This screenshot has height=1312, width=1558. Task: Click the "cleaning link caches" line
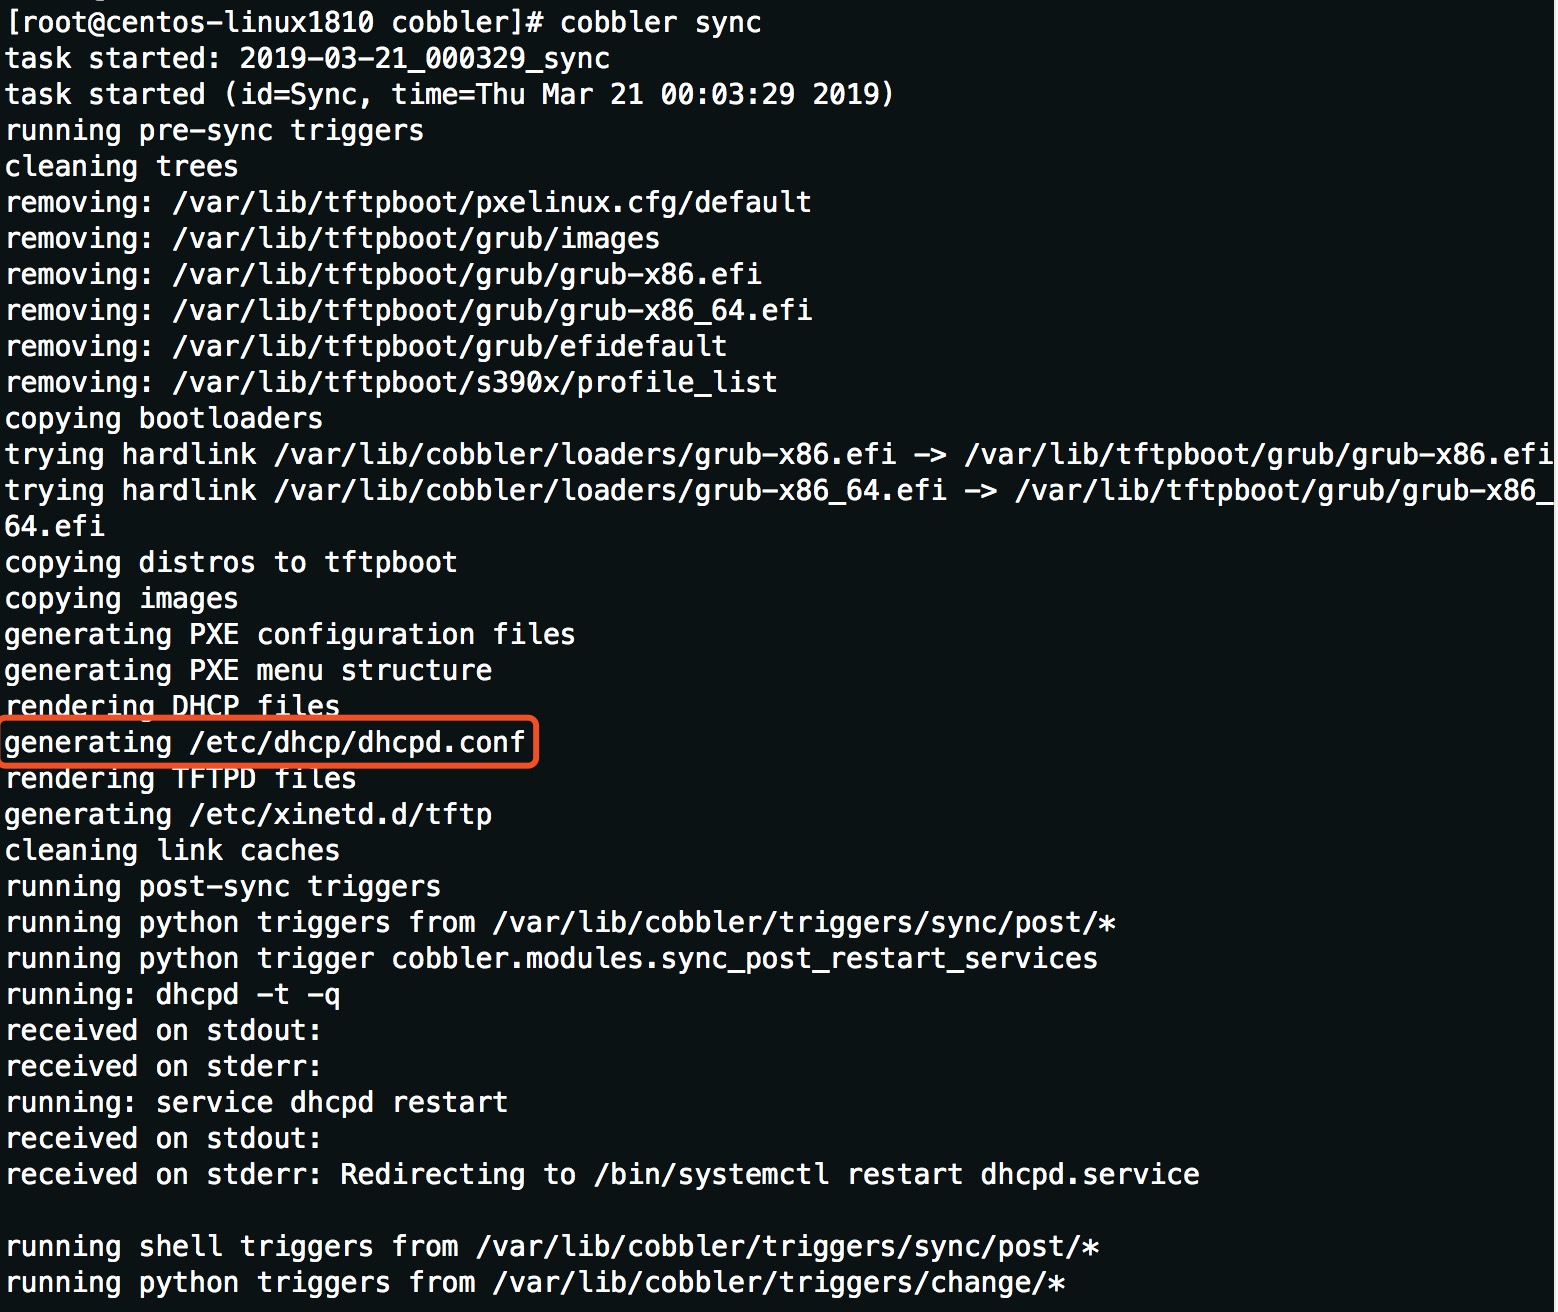pyautogui.click(x=172, y=850)
